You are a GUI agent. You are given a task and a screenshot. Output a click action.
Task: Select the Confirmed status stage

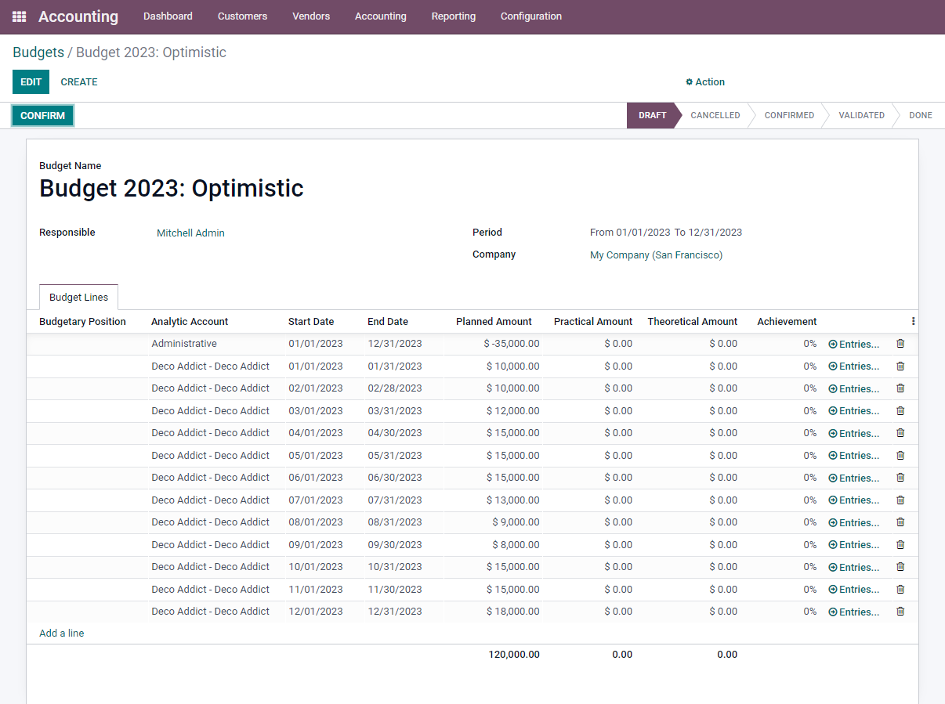pyautogui.click(x=789, y=115)
